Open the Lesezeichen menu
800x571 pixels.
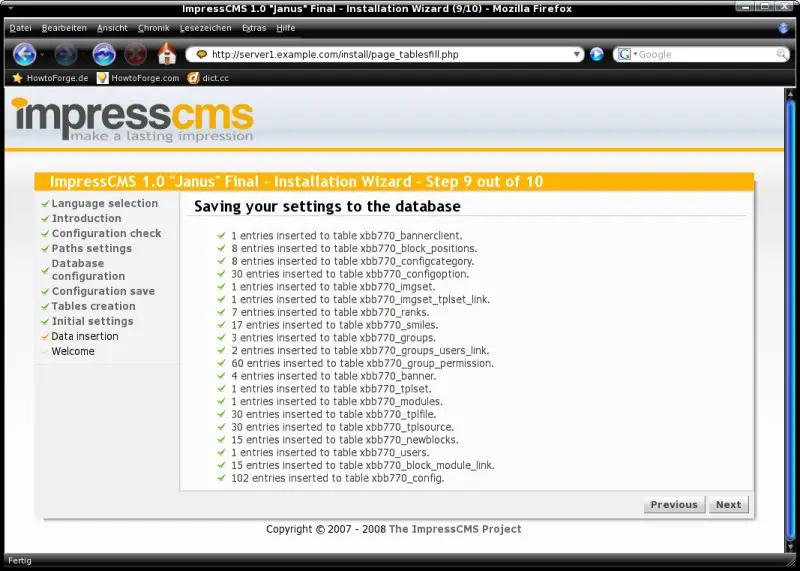click(x=206, y=28)
